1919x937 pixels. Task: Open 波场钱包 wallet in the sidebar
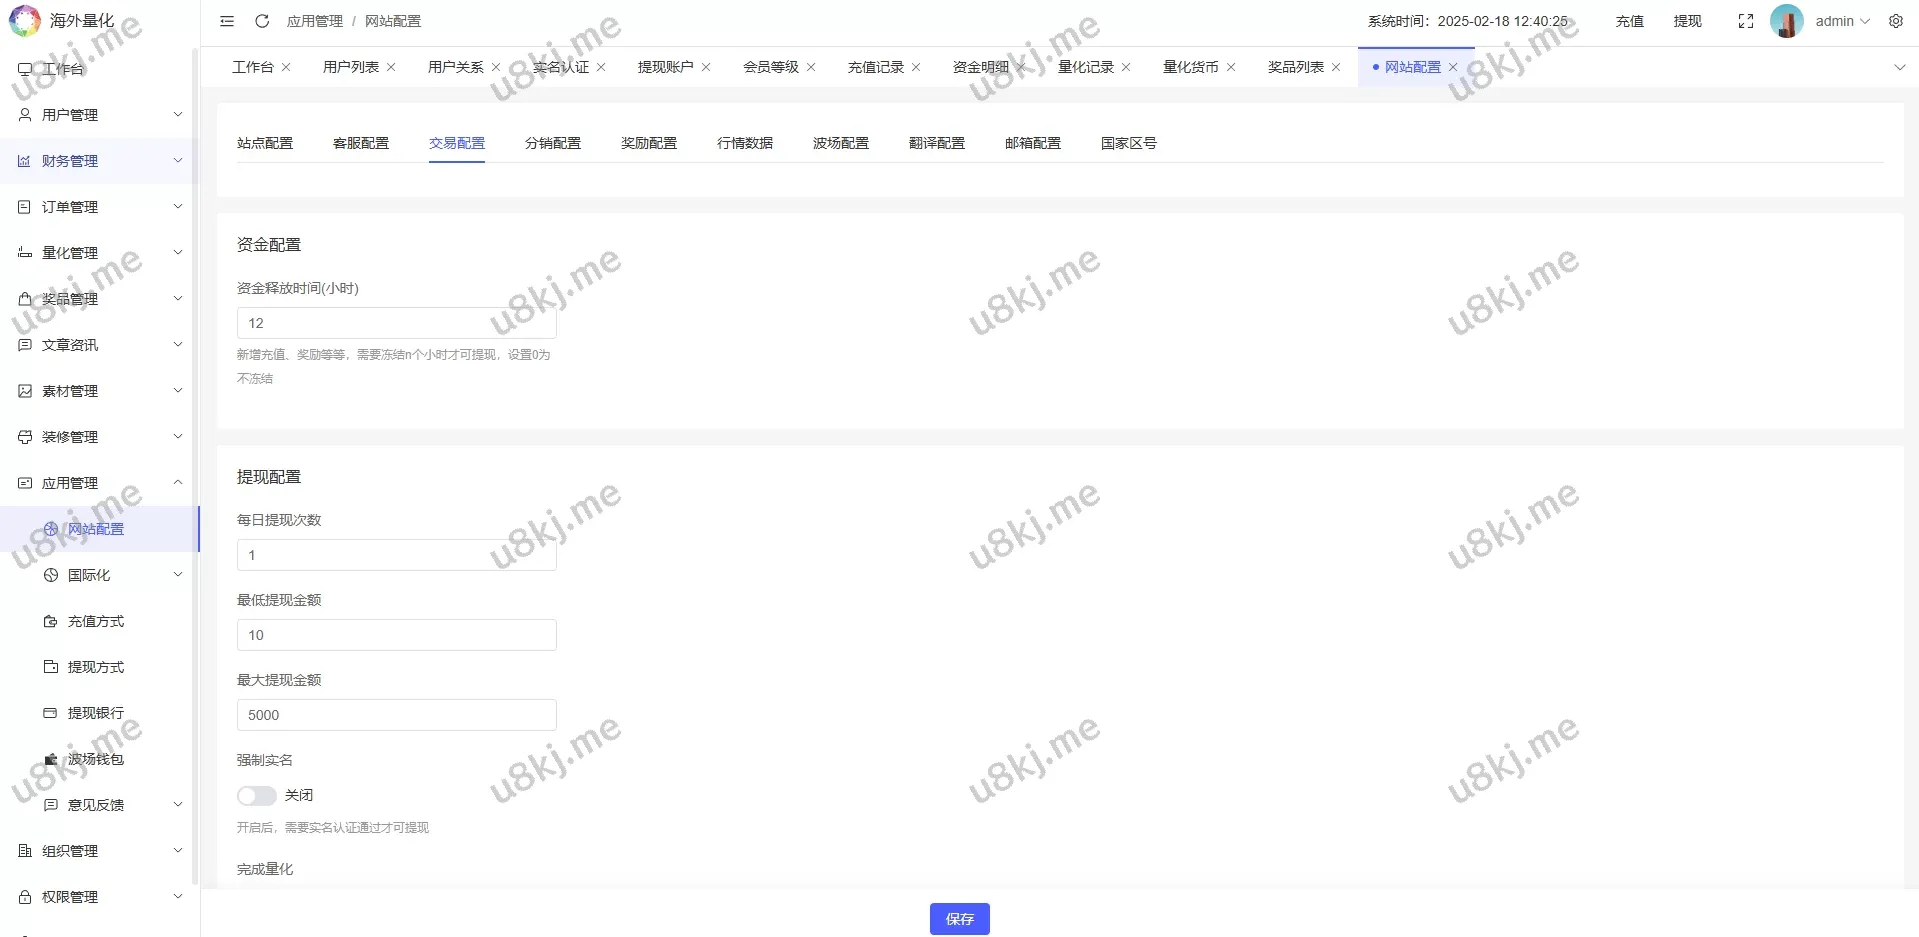(95, 759)
